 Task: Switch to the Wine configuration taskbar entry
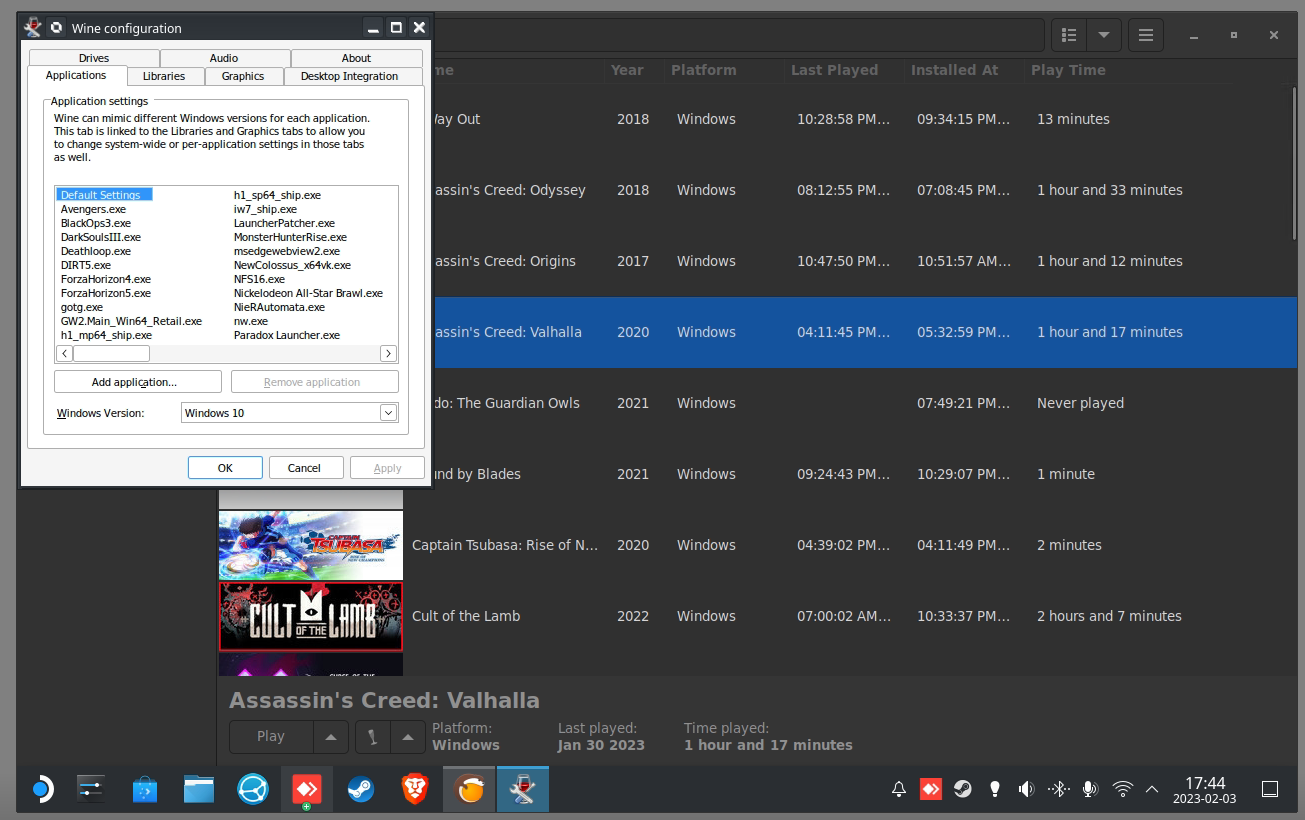click(523, 790)
